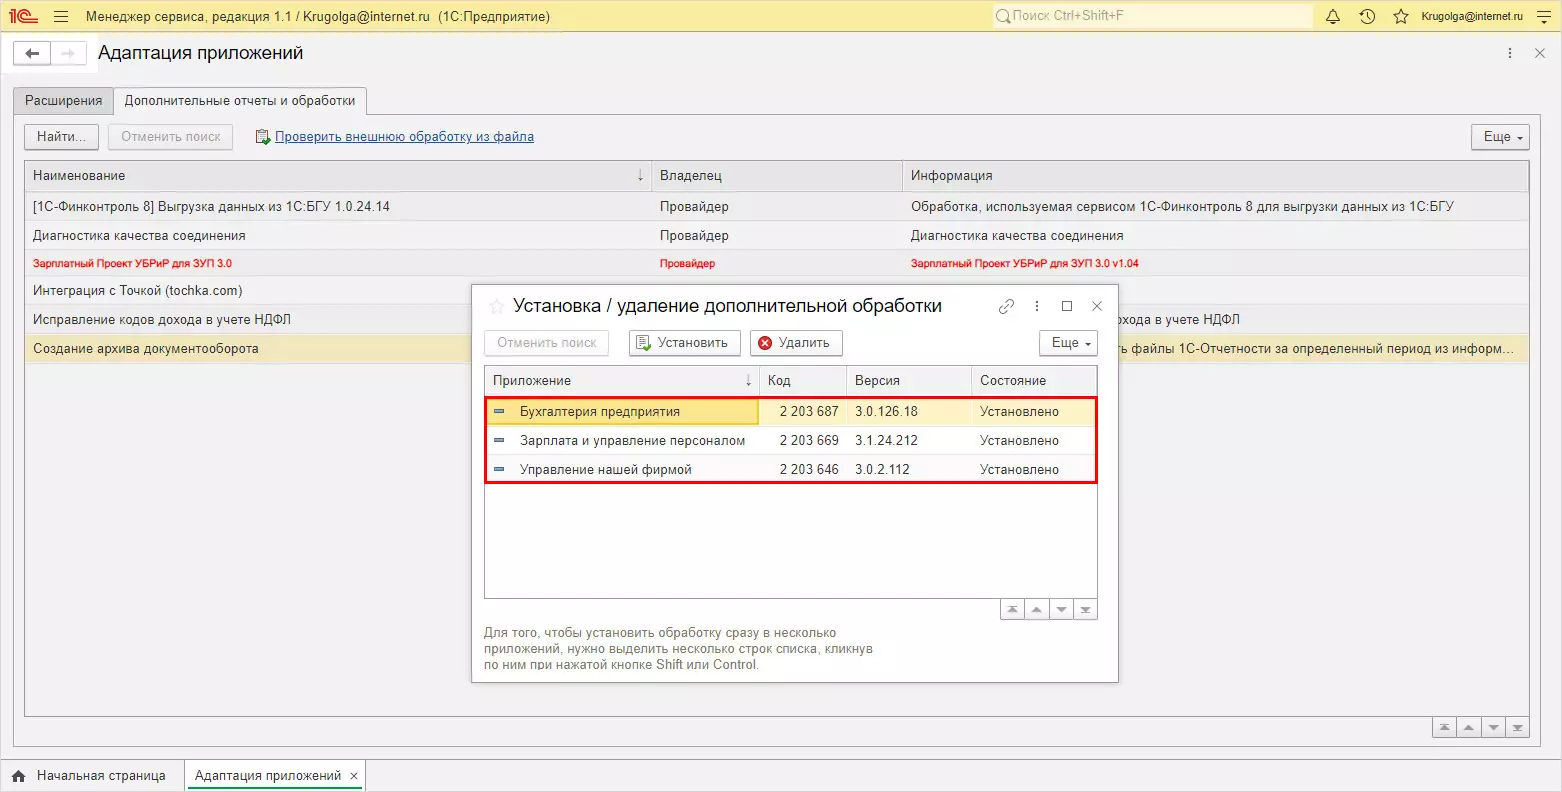This screenshot has width=1562, height=792.
Task: Switch to the Расширения tab
Action: point(64,101)
